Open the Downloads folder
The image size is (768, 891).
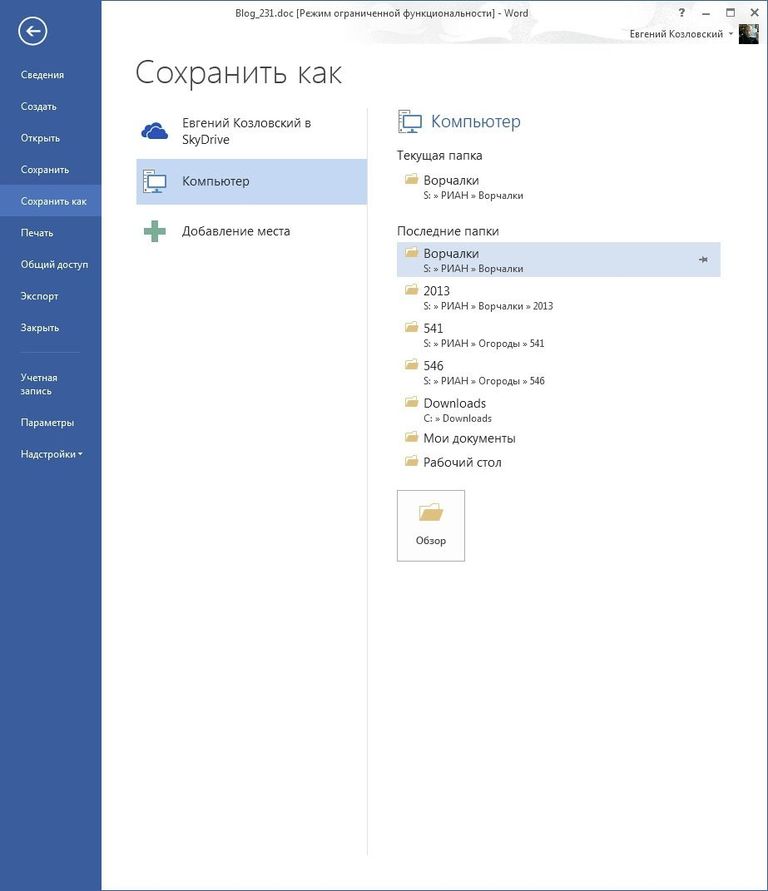tap(558, 410)
